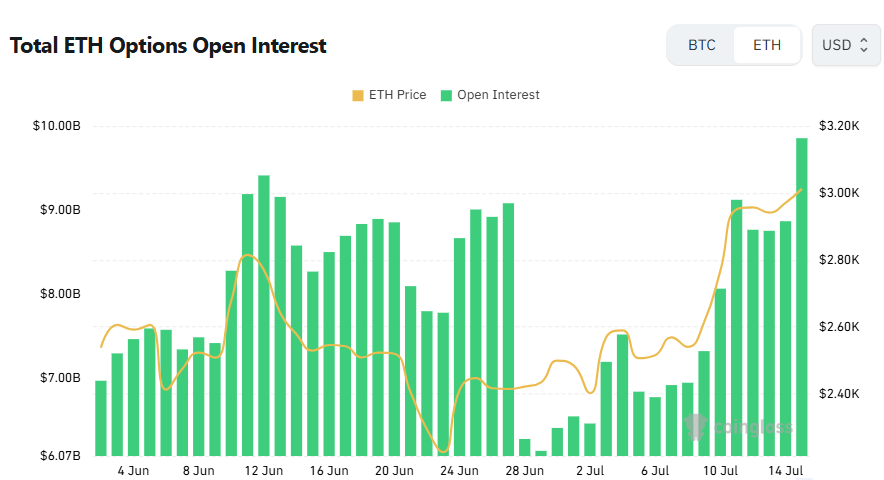884x480 pixels.
Task: Click the USD dropdown up-down arrows
Action: click(864, 45)
